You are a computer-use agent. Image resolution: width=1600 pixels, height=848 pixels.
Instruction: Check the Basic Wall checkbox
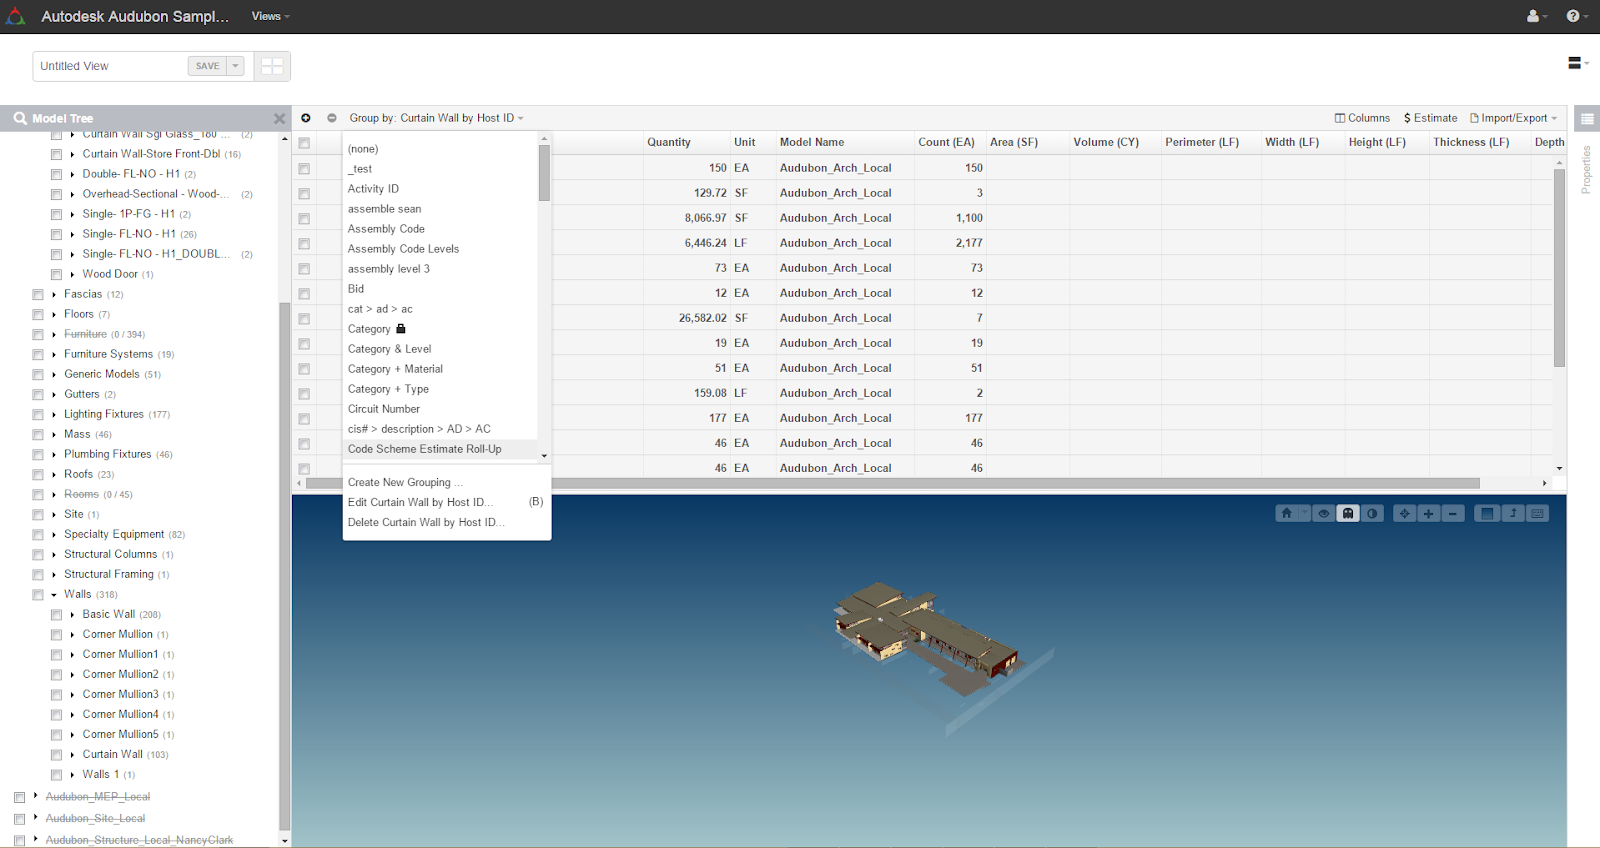pyautogui.click(x=57, y=615)
